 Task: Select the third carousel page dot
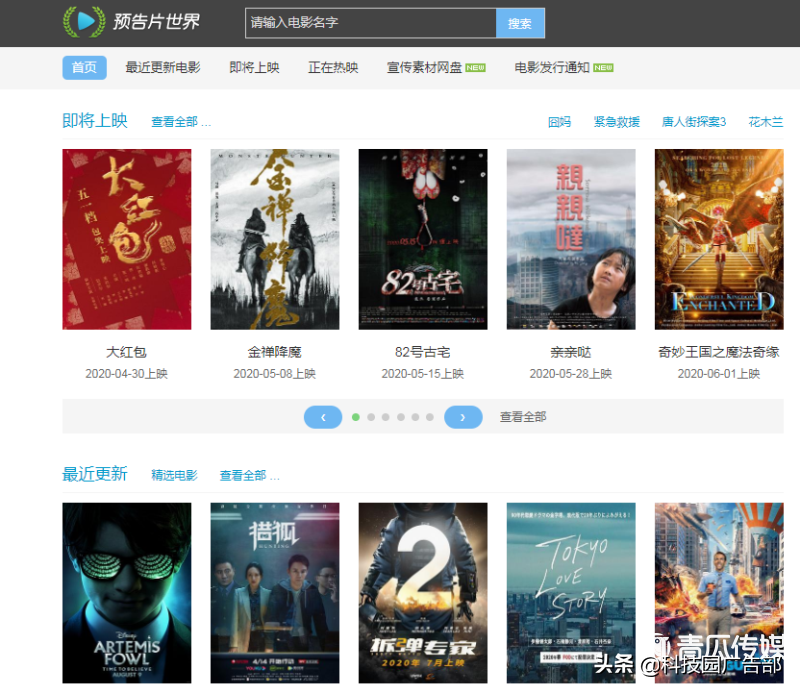coord(386,417)
